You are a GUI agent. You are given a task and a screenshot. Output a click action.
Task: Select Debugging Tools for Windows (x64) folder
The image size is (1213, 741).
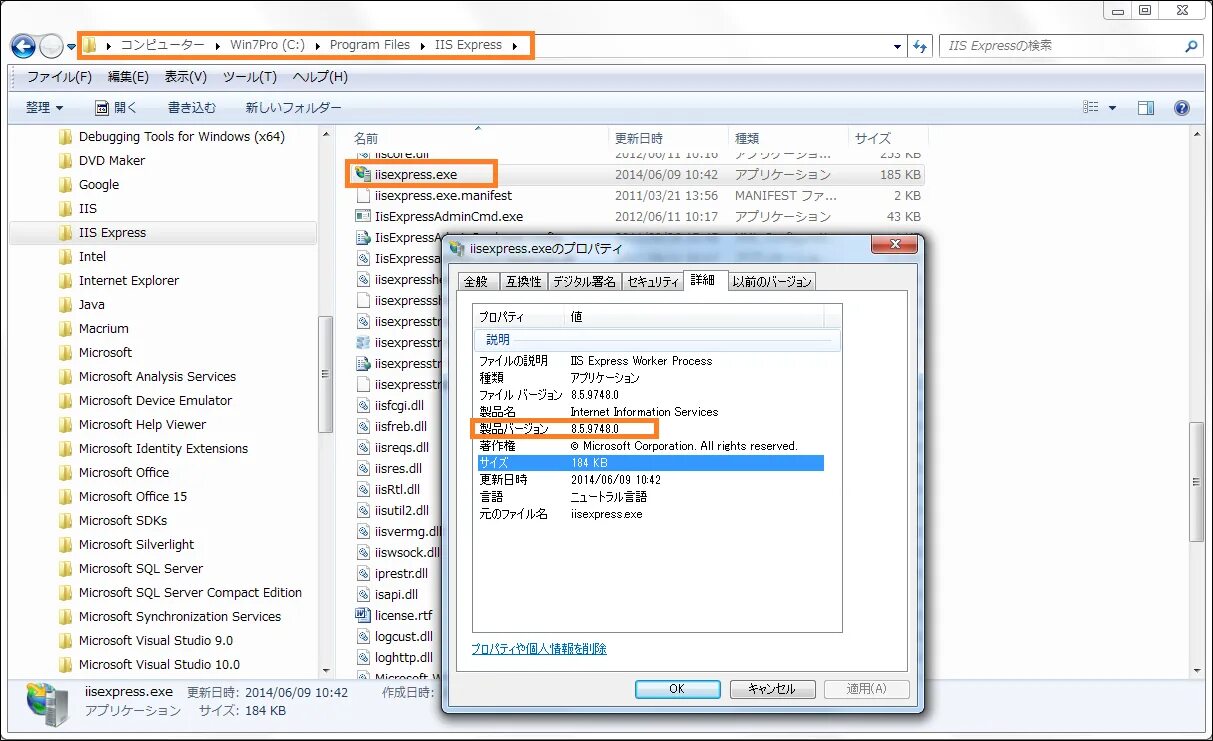[x=181, y=137]
